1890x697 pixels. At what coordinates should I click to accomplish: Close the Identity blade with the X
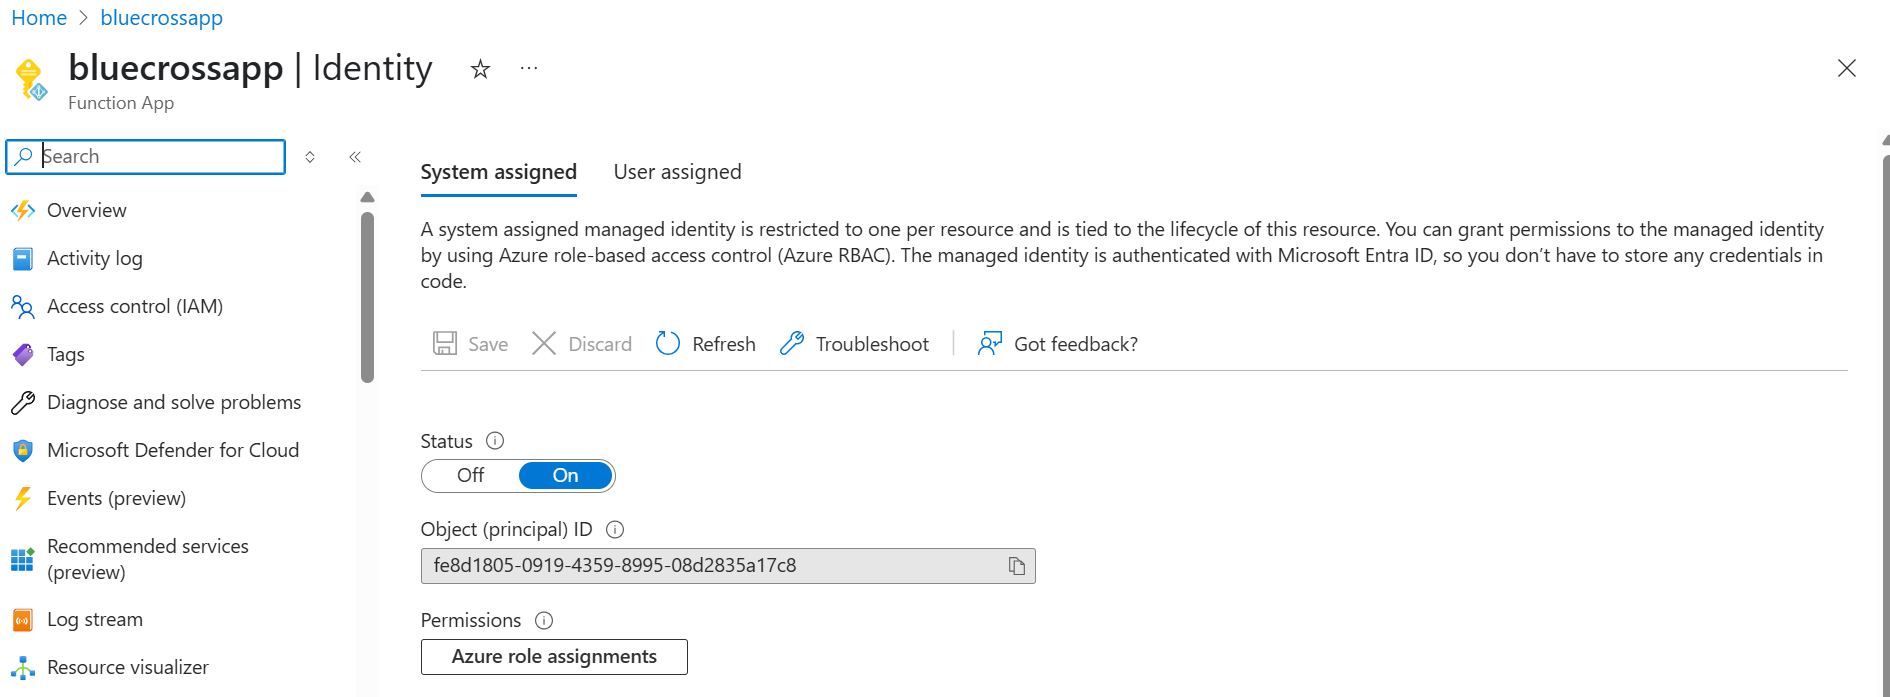1846,68
